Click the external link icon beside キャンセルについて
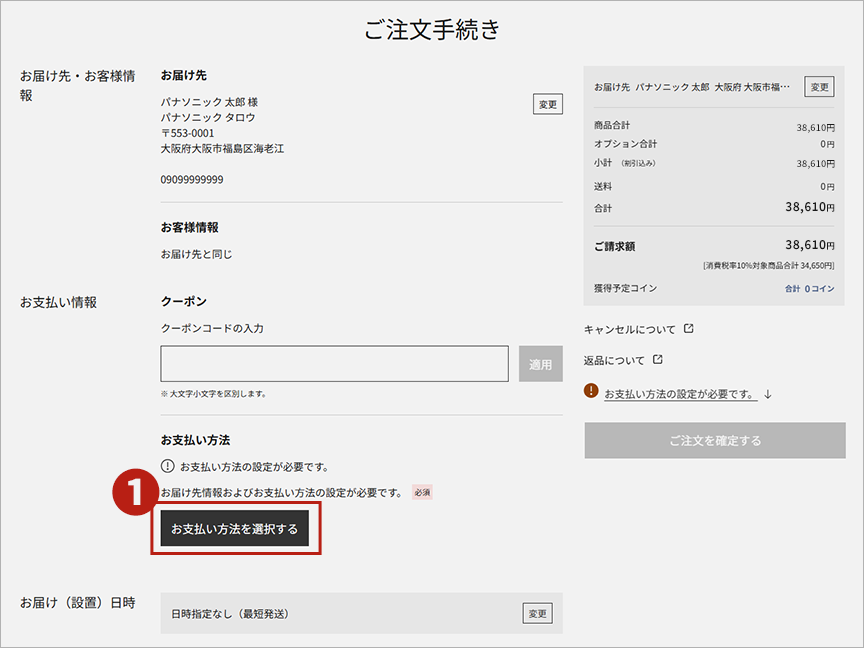 (688, 329)
